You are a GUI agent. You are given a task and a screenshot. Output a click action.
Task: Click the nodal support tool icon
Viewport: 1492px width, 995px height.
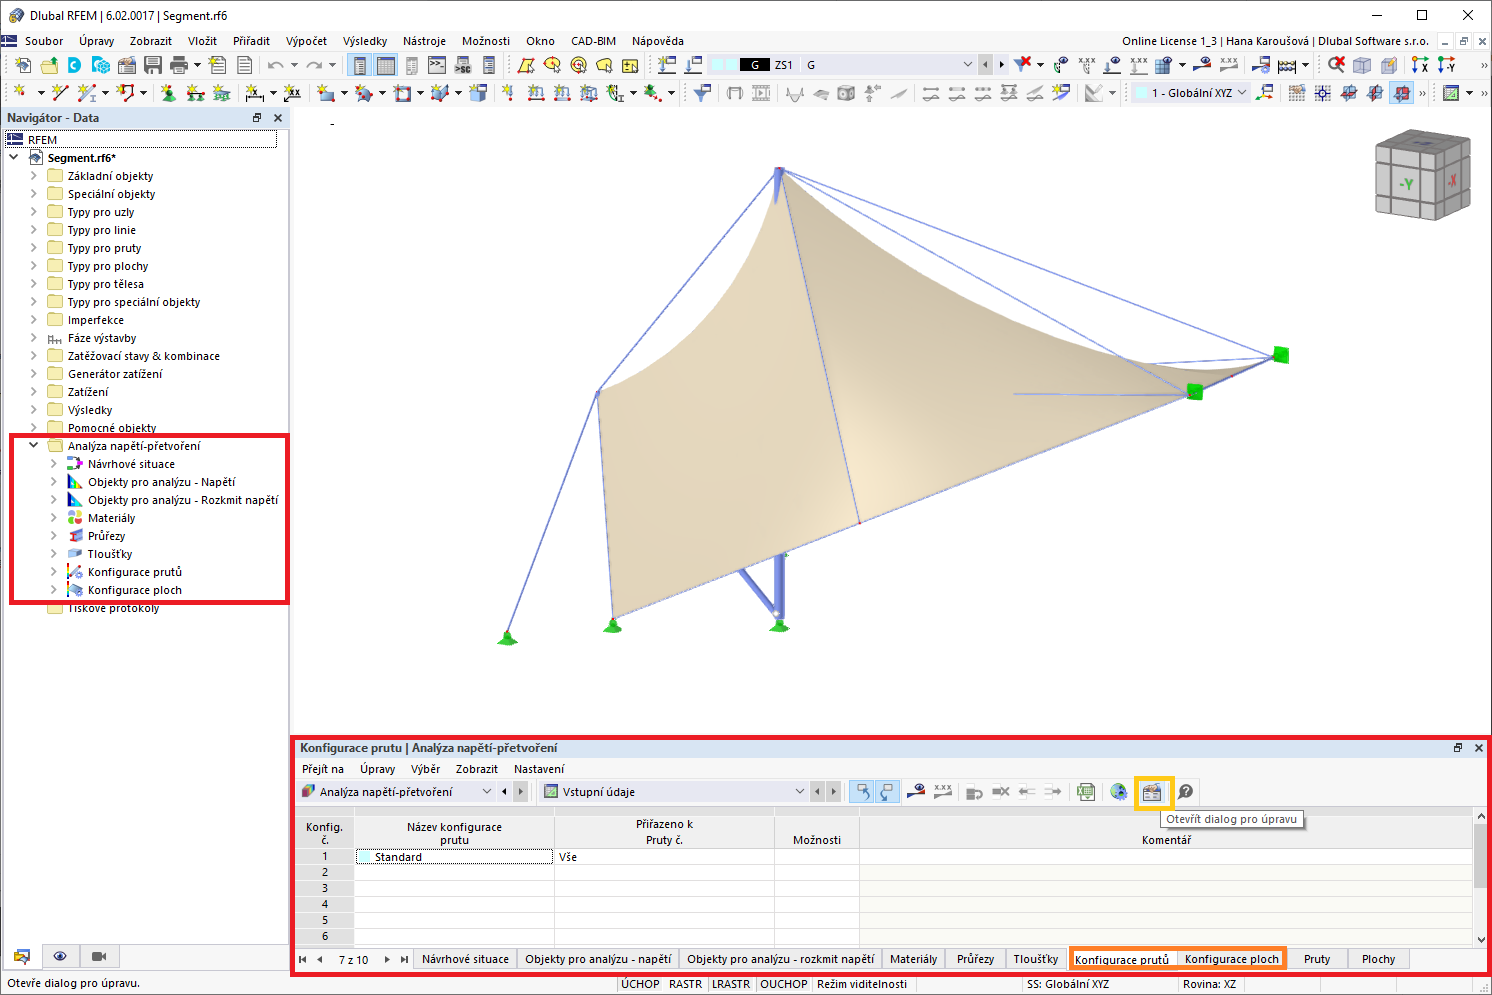tap(168, 93)
